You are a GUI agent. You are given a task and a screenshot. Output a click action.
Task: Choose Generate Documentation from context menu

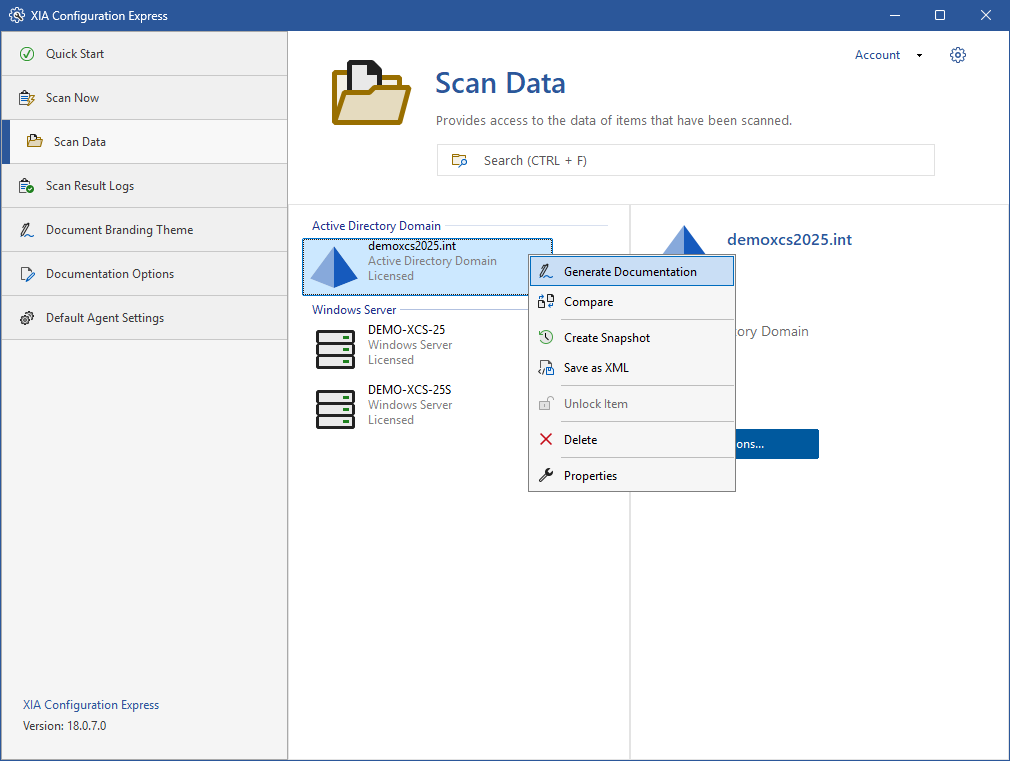pyautogui.click(x=630, y=272)
